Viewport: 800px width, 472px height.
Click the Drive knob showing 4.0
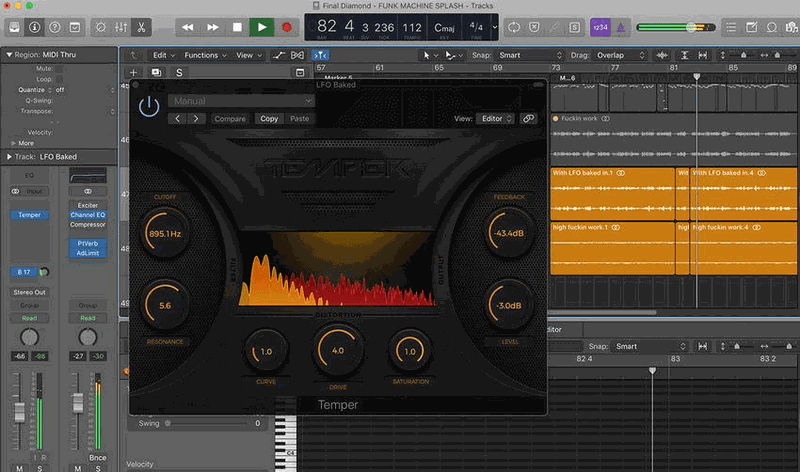[x=337, y=351]
